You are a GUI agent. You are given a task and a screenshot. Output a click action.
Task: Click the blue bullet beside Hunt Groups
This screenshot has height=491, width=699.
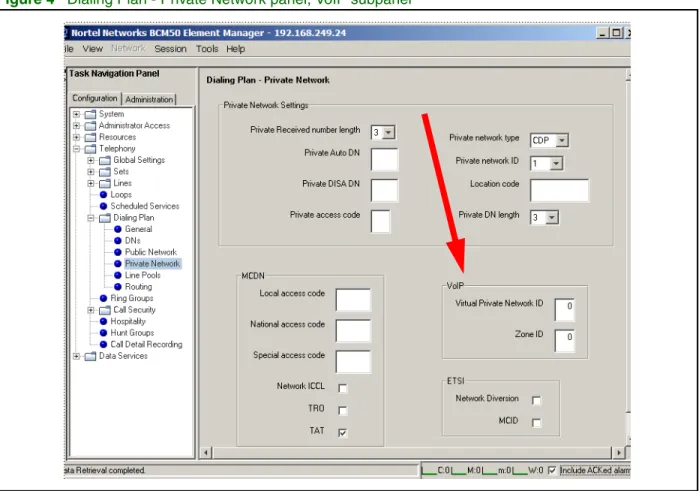tap(103, 333)
